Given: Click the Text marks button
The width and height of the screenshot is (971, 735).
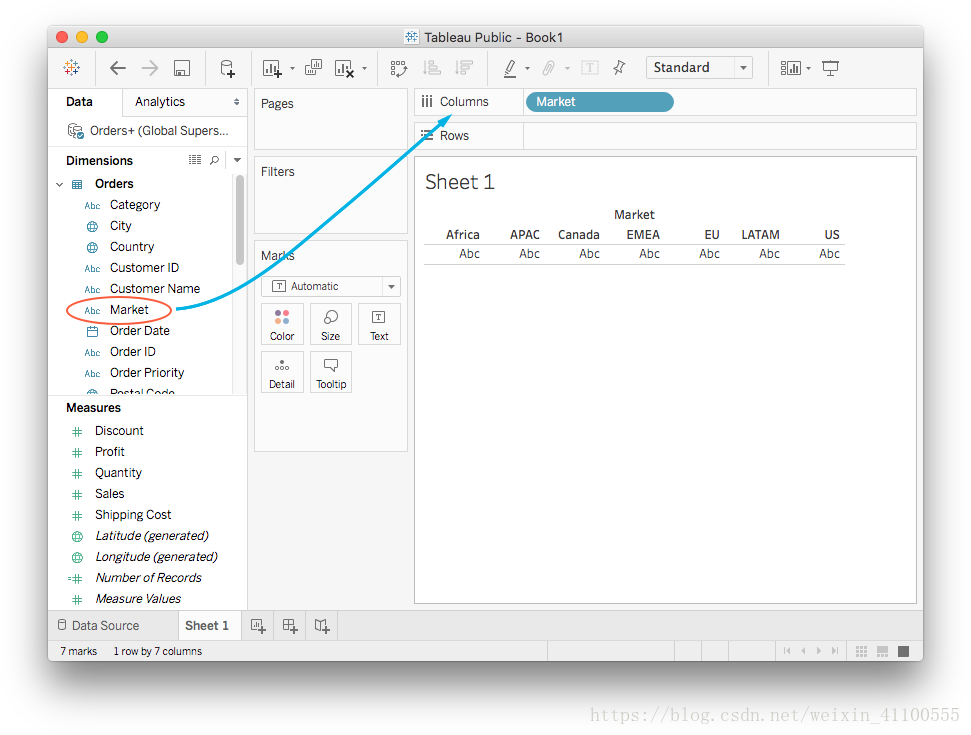Looking at the screenshot, I should pos(379,324).
